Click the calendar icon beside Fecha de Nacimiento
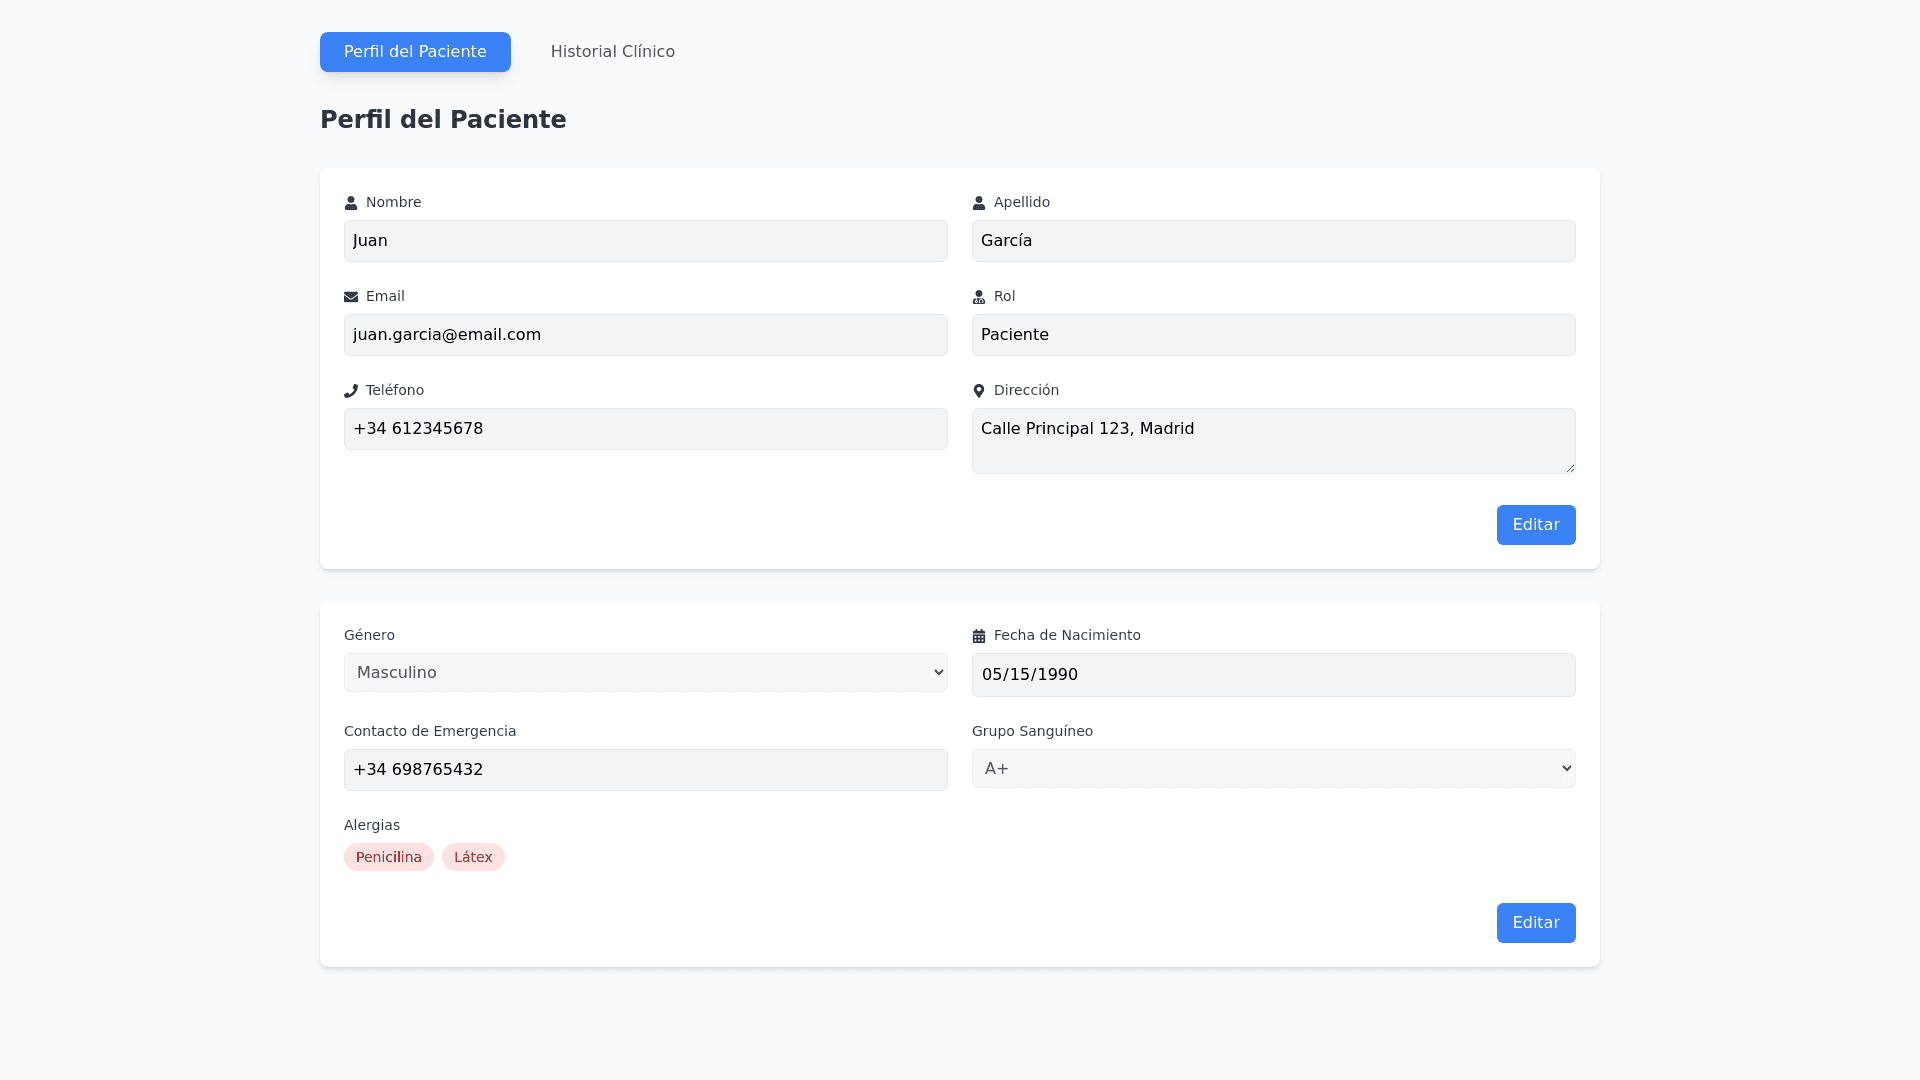1920x1080 pixels. 979,636
